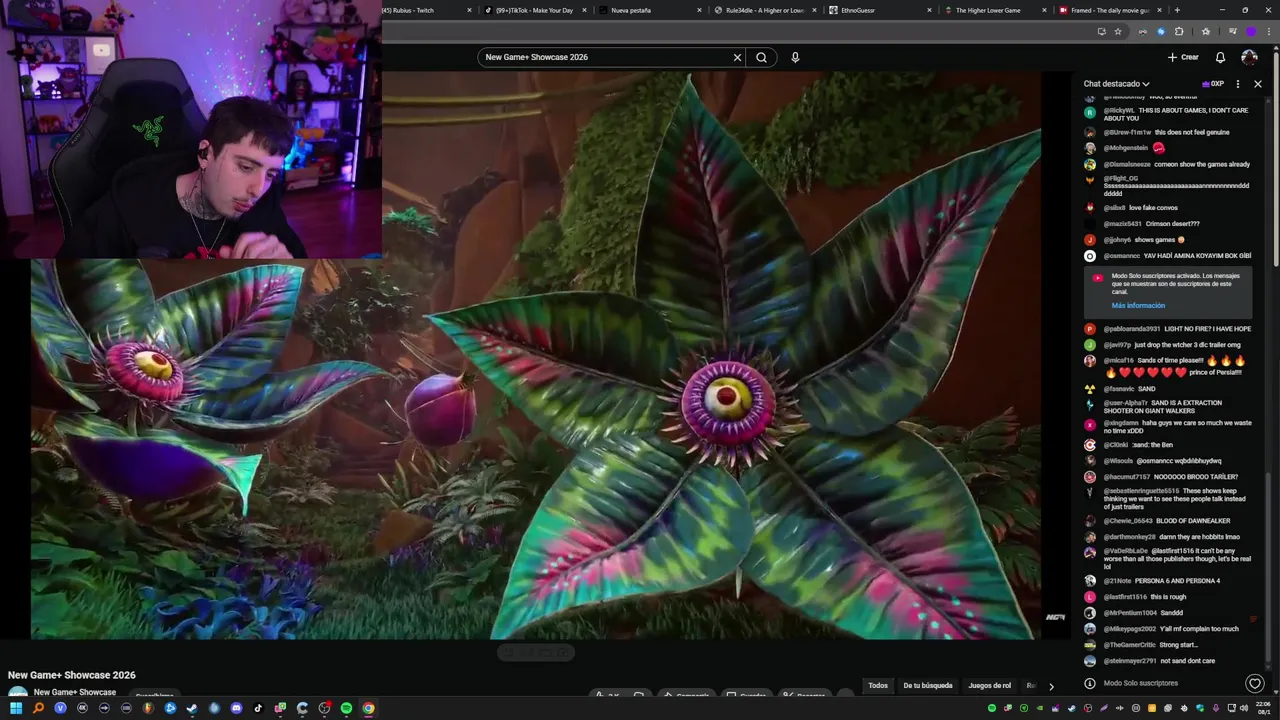Open live chat three-dot options menu
1280x720 pixels.
[1238, 84]
